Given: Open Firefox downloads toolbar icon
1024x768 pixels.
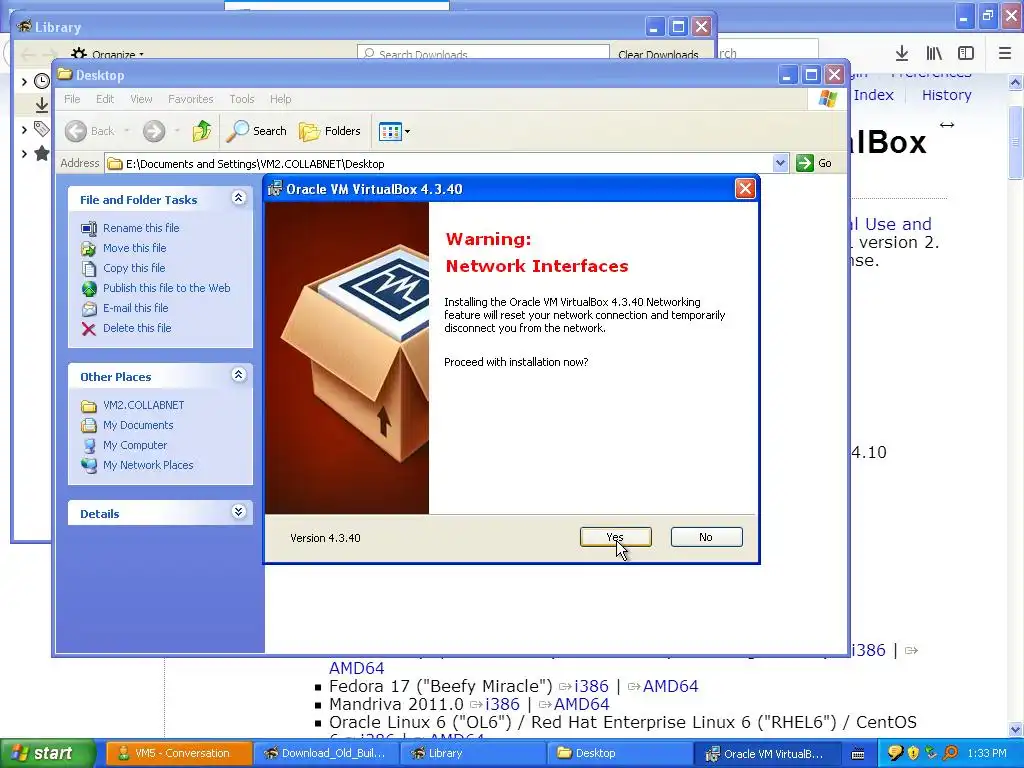Looking at the screenshot, I should [902, 53].
